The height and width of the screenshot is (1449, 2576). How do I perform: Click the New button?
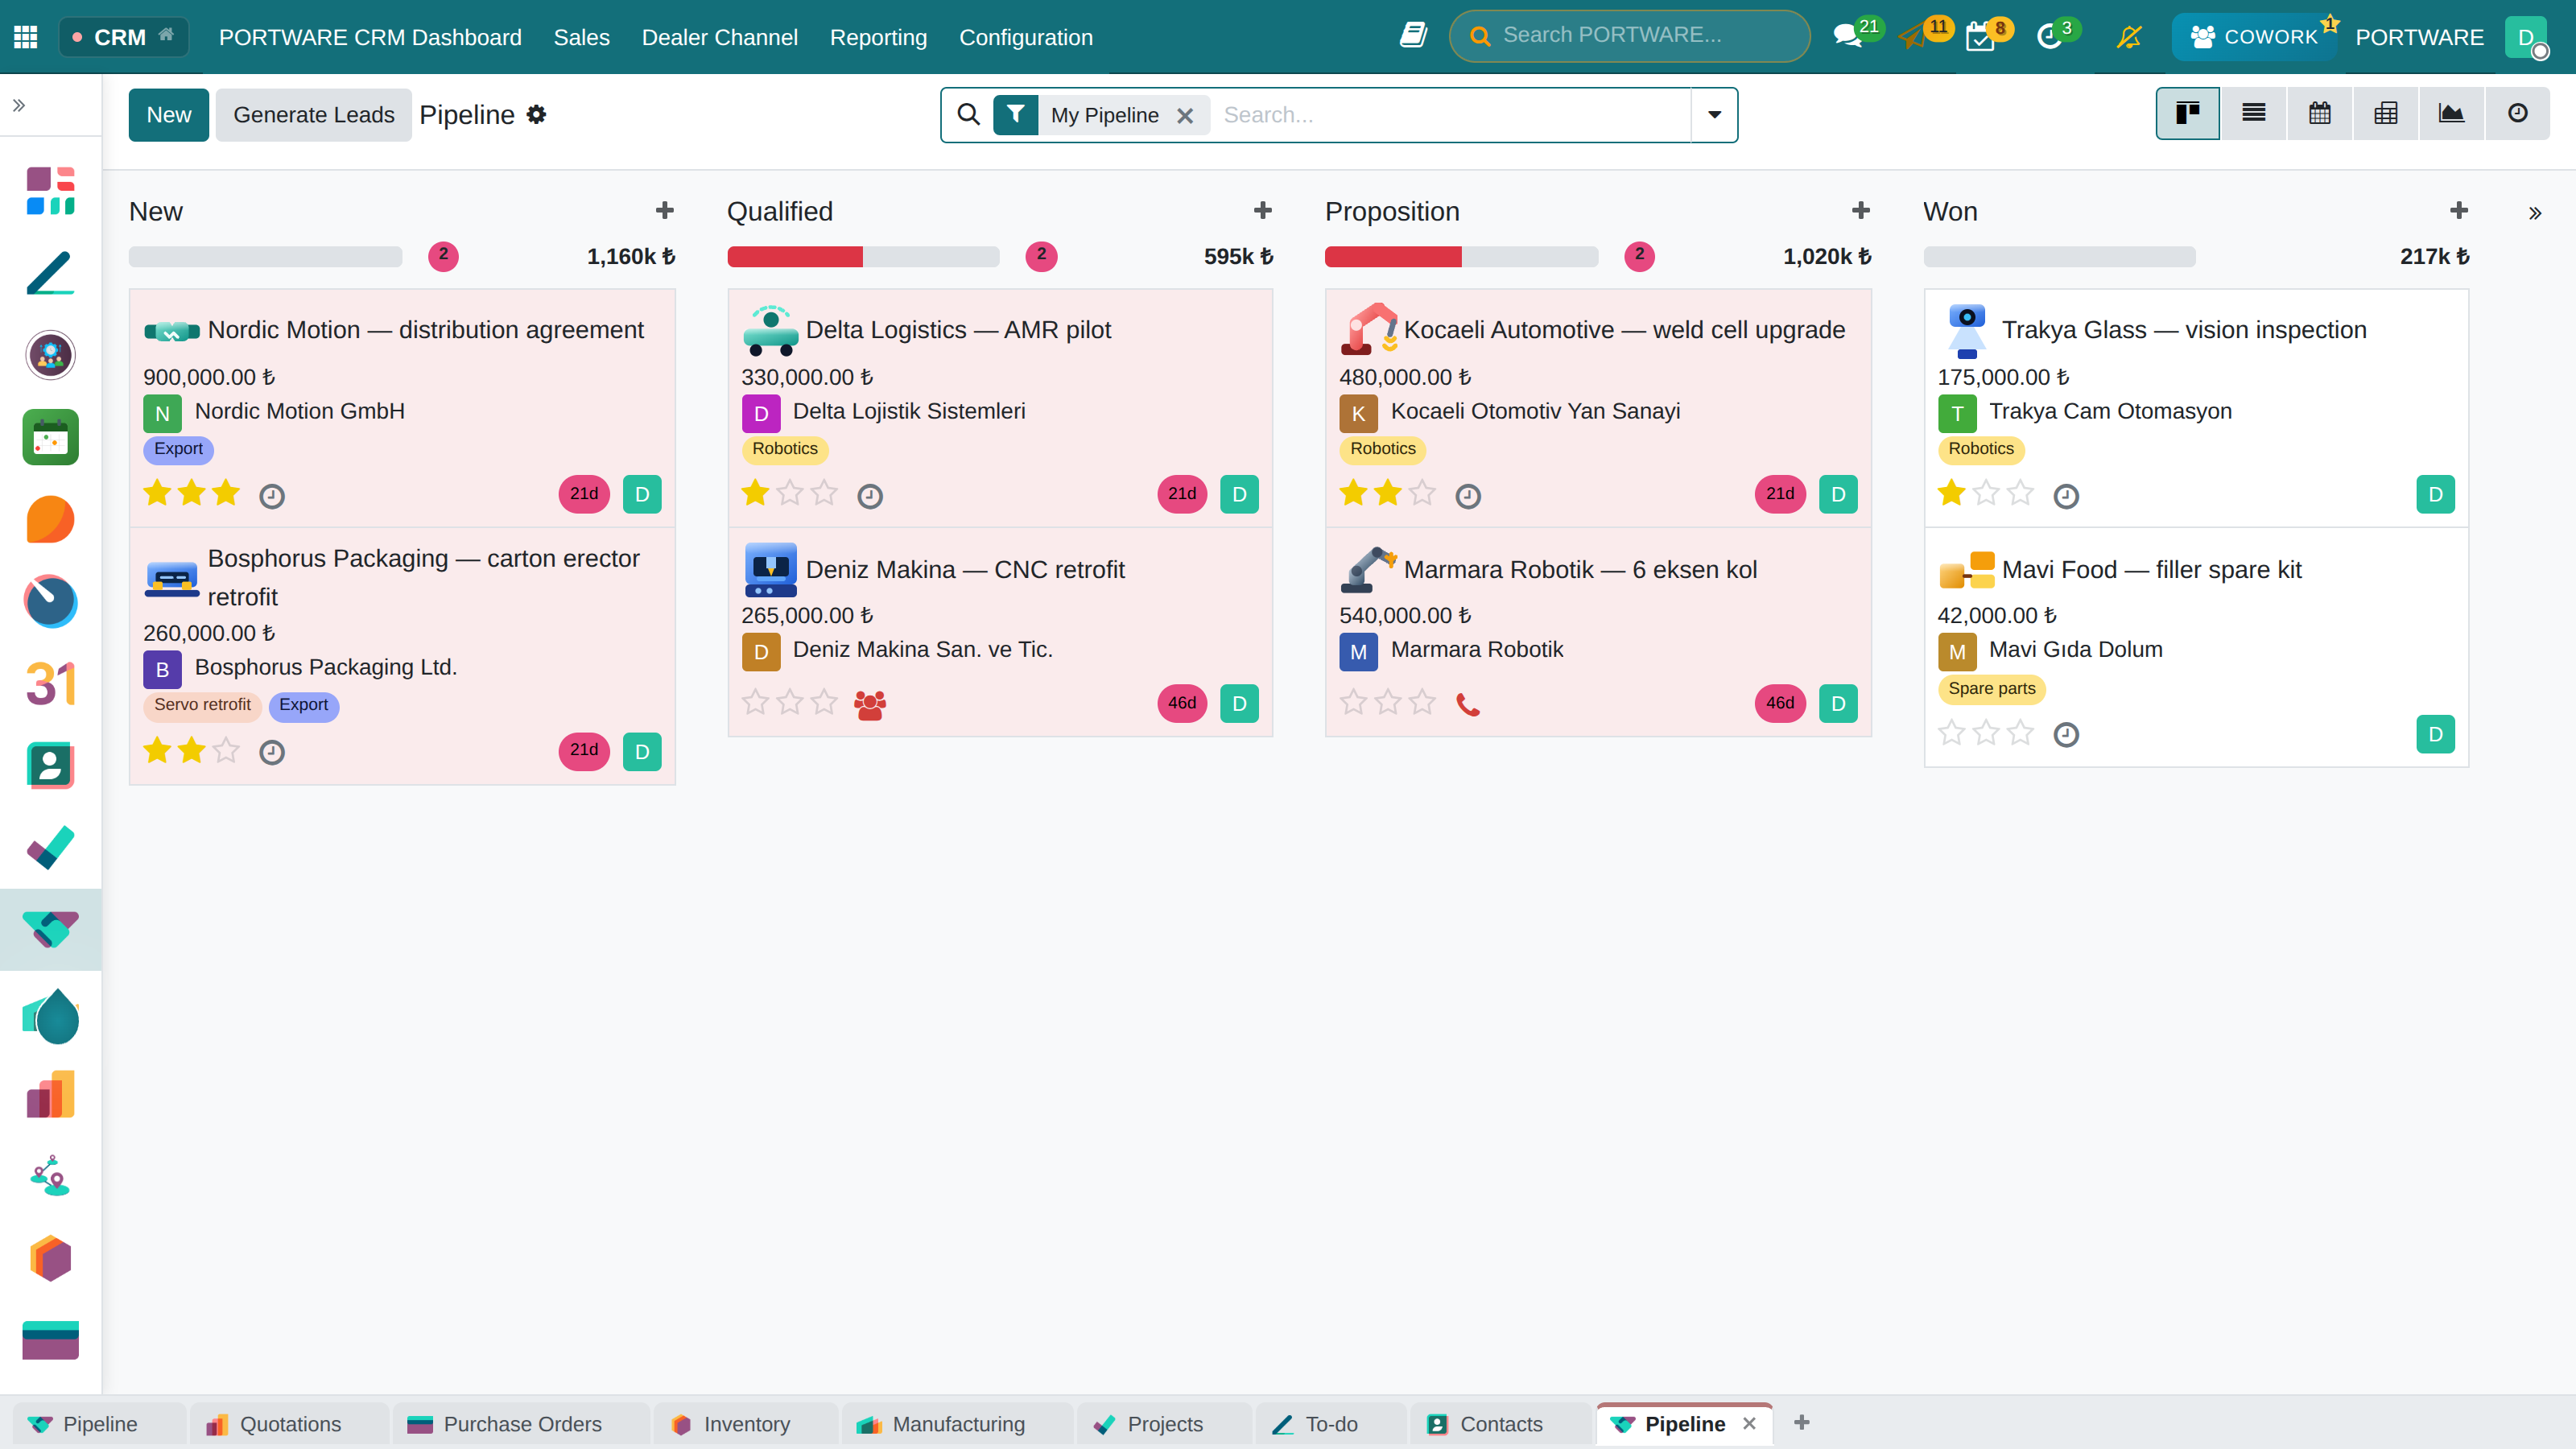(x=168, y=115)
